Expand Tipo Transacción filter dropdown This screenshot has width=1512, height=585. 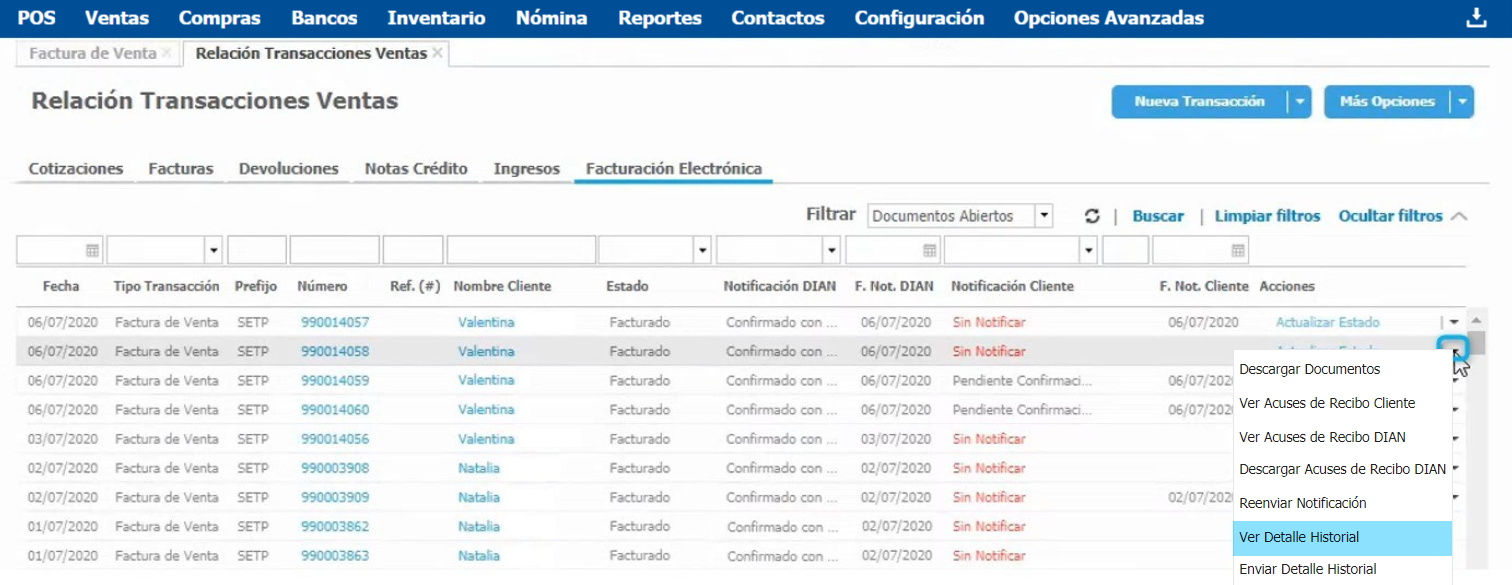coord(213,250)
